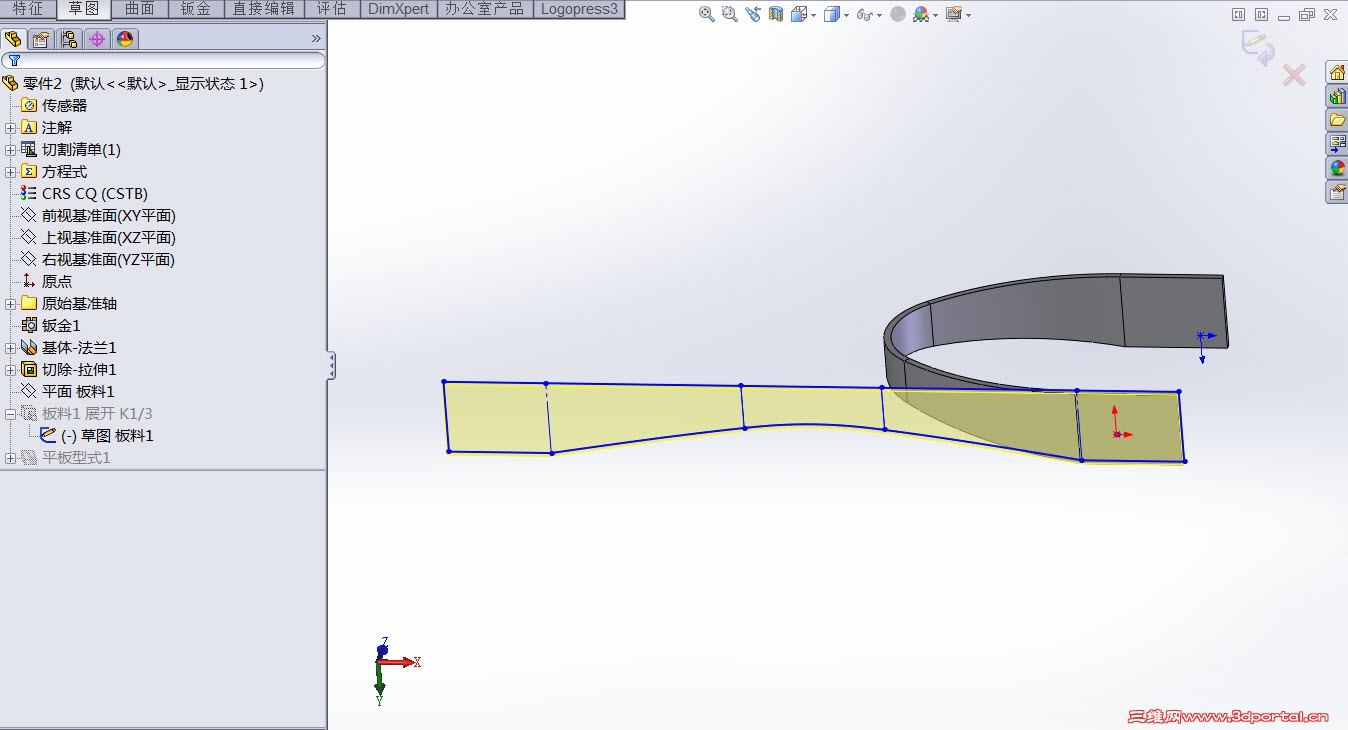Viewport: 1348px width, 730px height.
Task: Switch to the 办公室产品 tab
Action: tap(485, 9)
